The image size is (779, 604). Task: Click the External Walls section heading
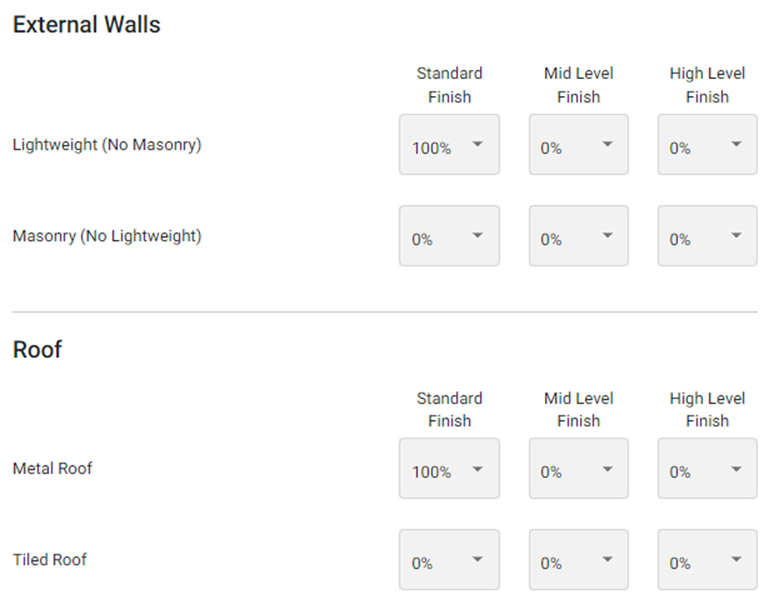[86, 26]
